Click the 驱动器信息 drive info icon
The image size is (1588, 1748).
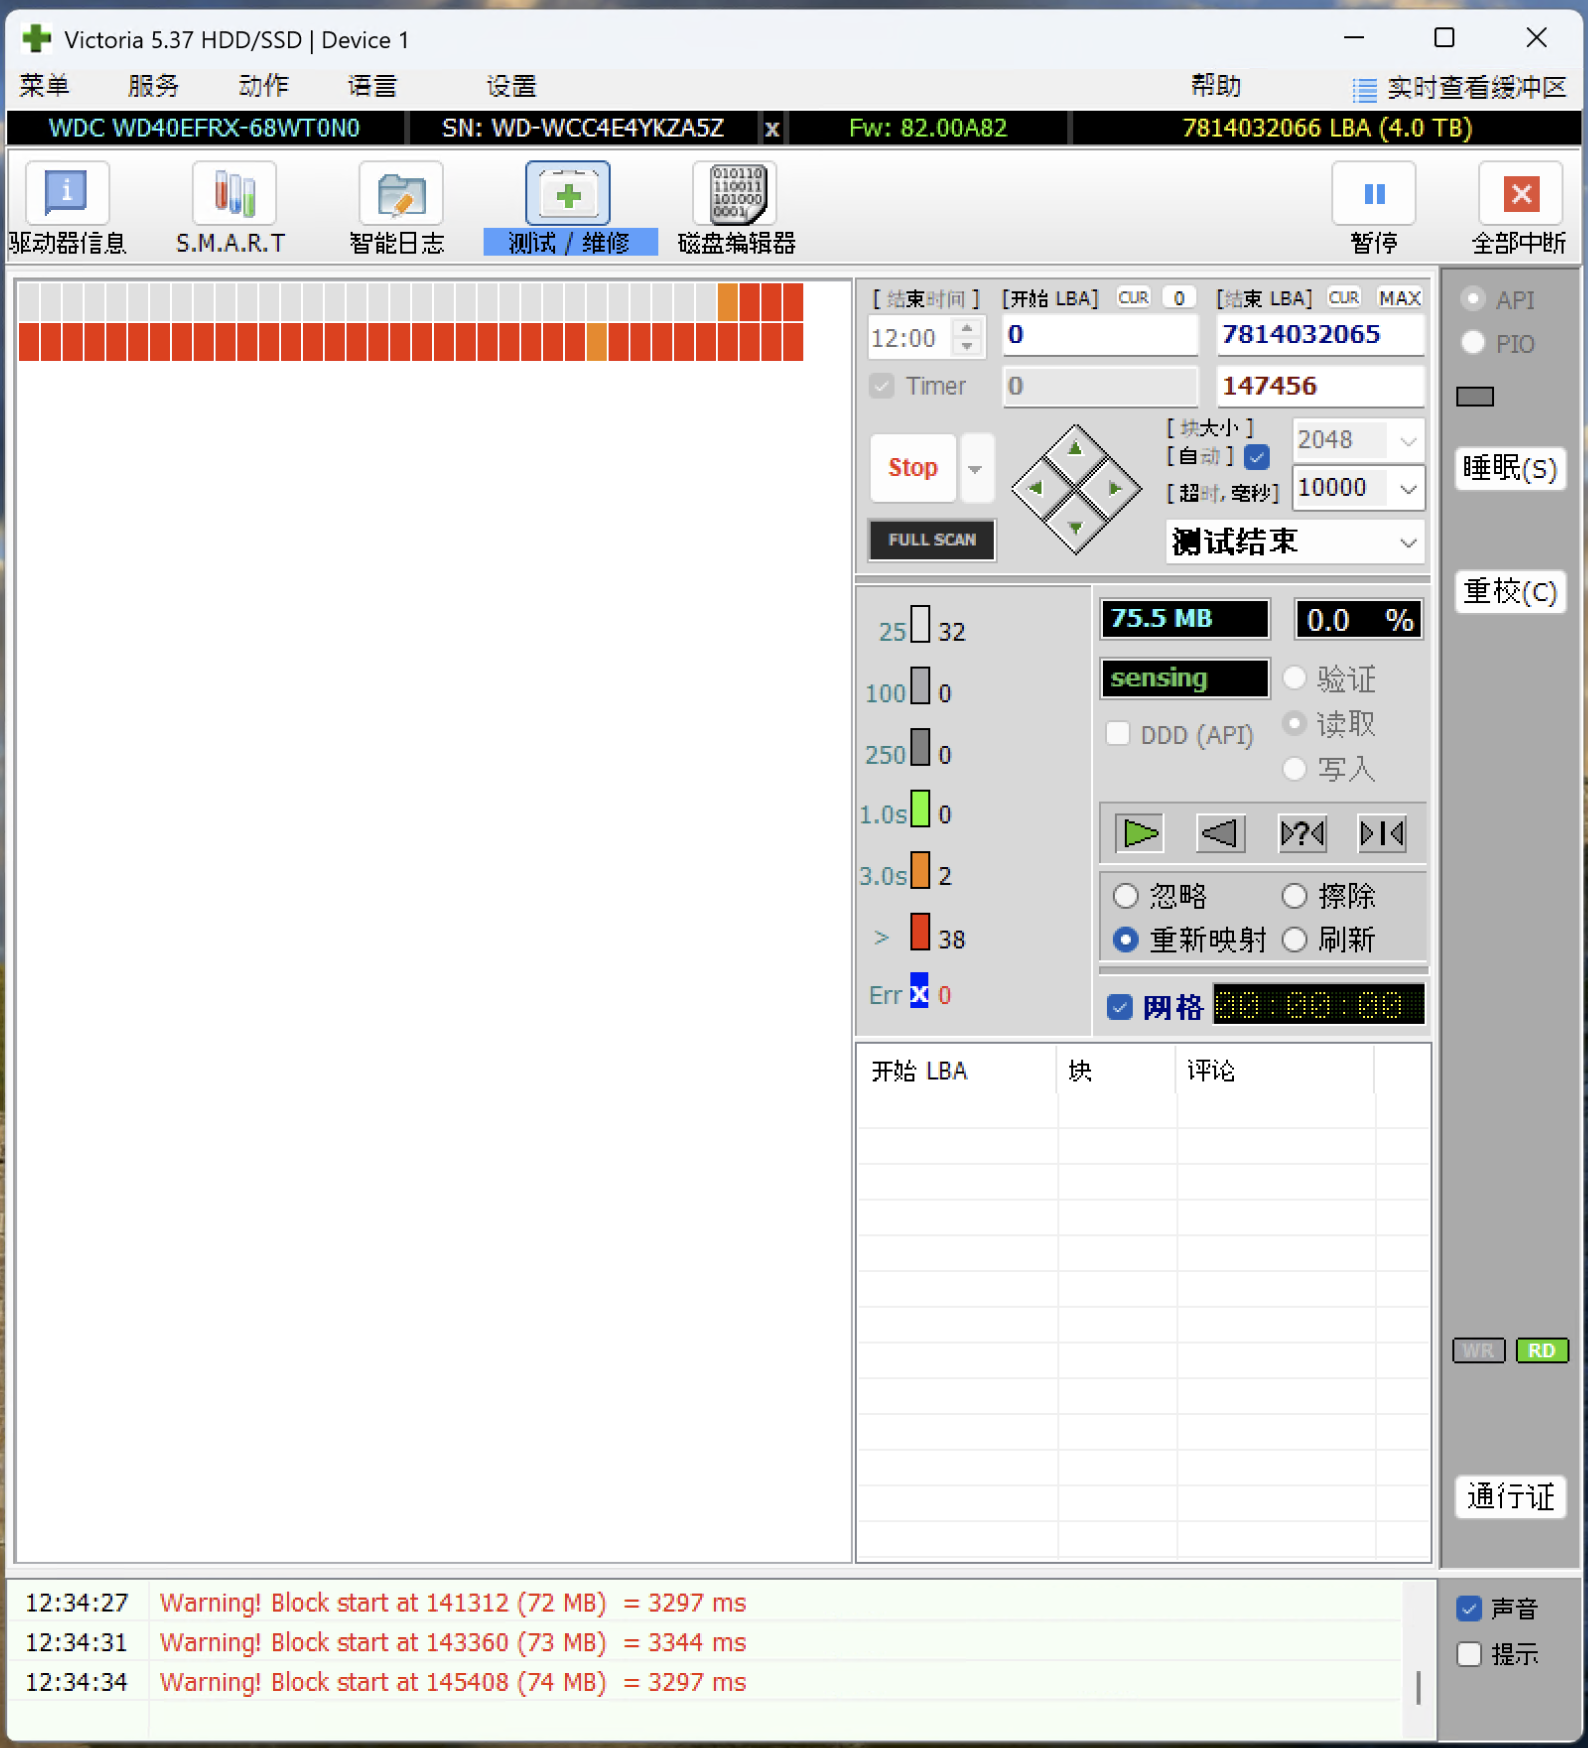[66, 193]
